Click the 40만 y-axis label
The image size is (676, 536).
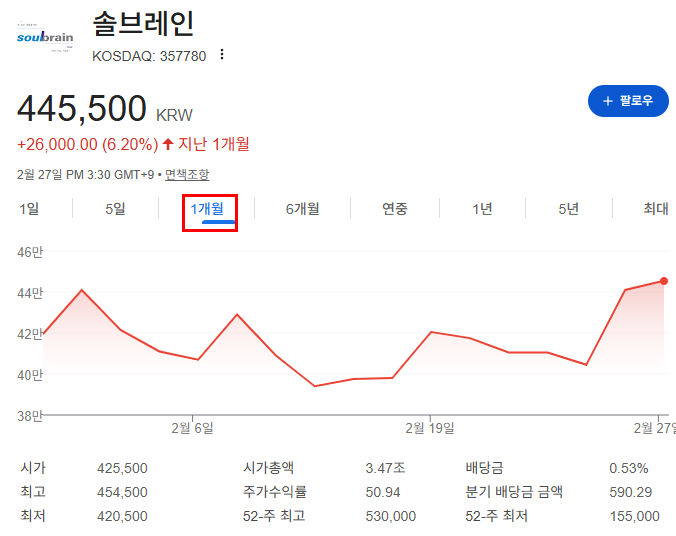(30, 375)
